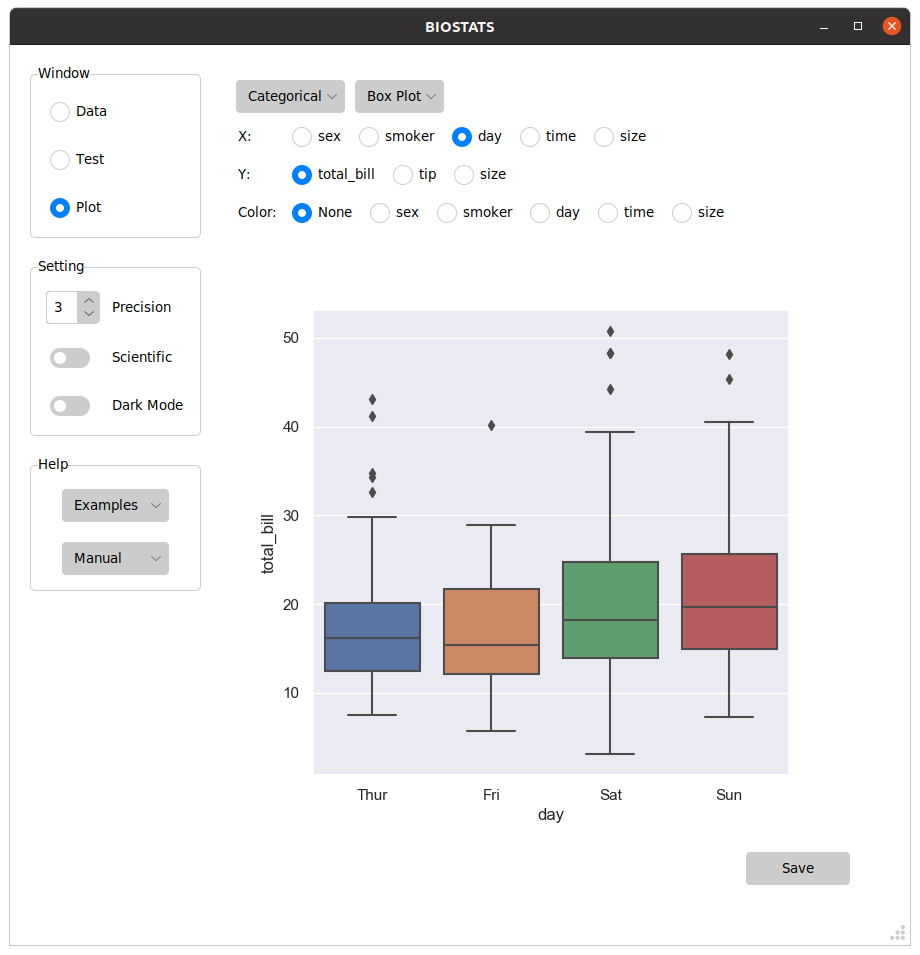Color the plot by sex

click(379, 212)
